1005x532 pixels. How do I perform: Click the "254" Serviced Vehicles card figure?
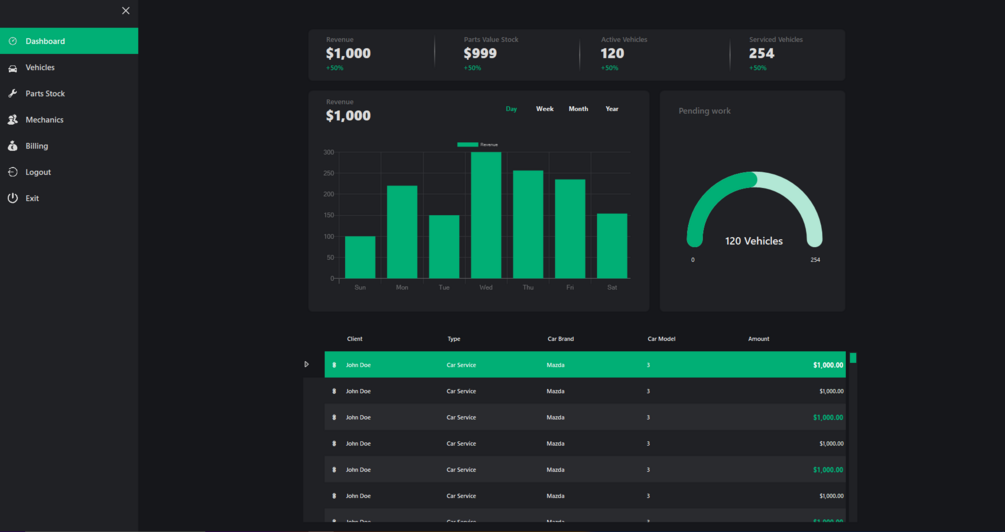click(761, 53)
